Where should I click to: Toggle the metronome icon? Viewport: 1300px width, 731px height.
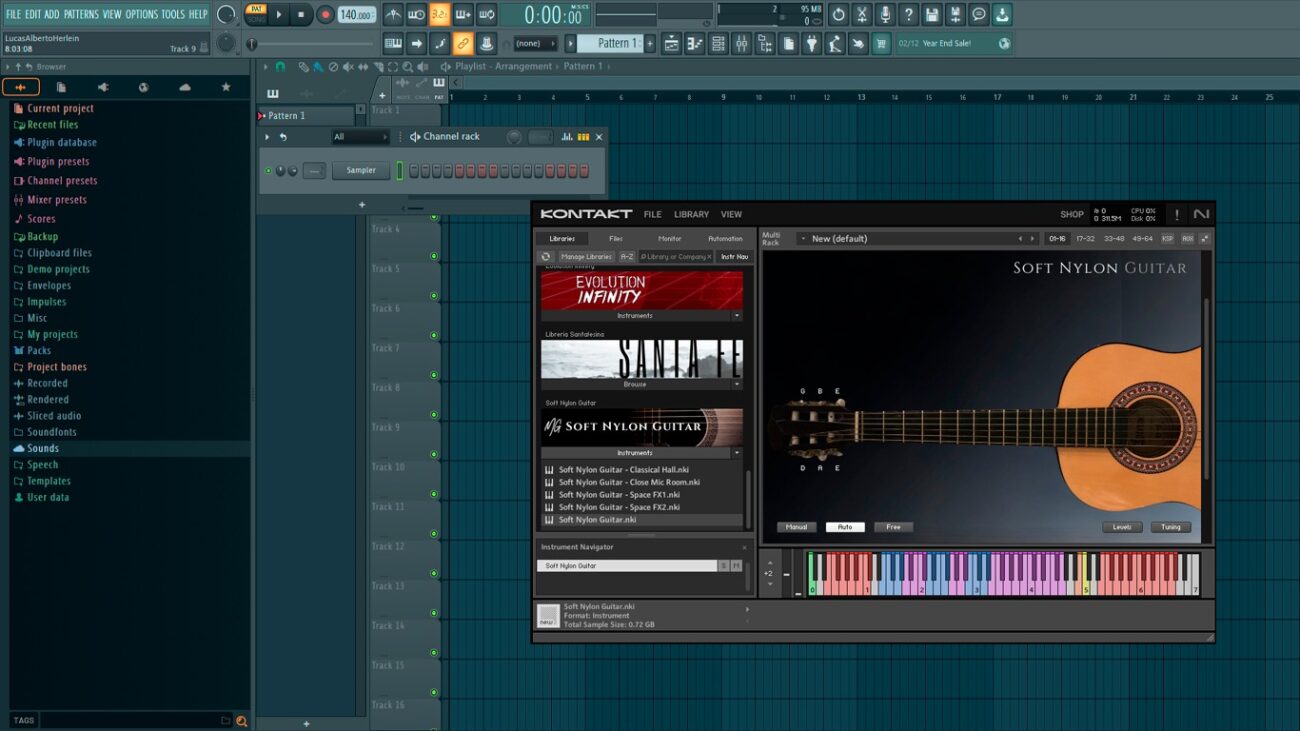pos(393,15)
